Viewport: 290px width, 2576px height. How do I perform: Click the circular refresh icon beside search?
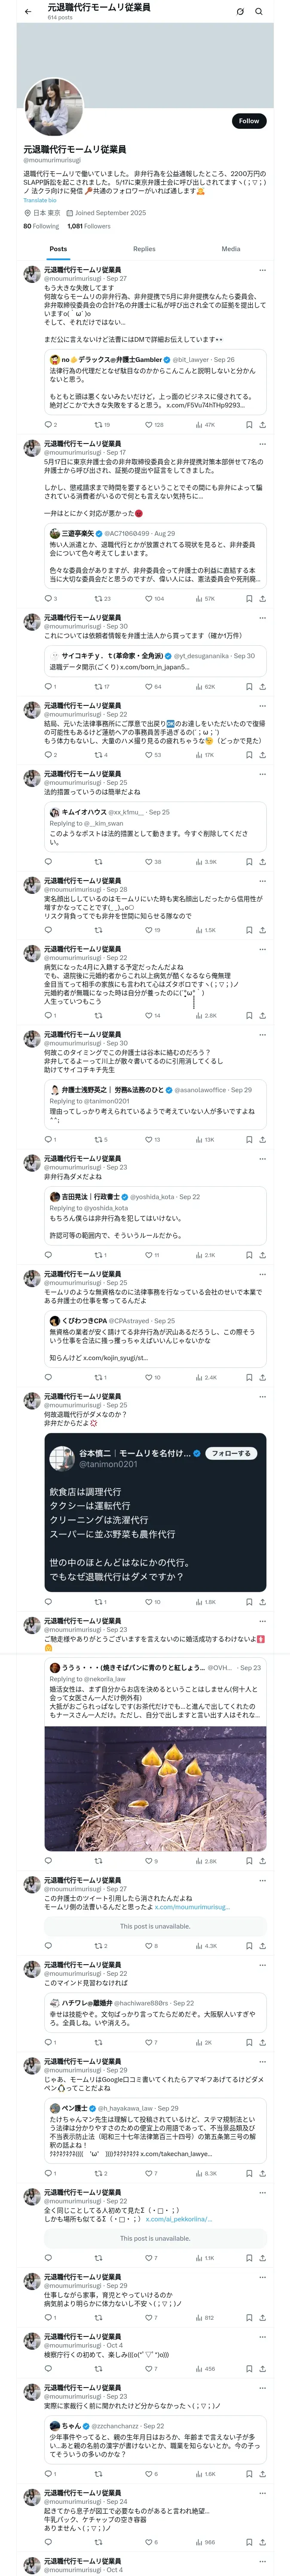pos(240,12)
